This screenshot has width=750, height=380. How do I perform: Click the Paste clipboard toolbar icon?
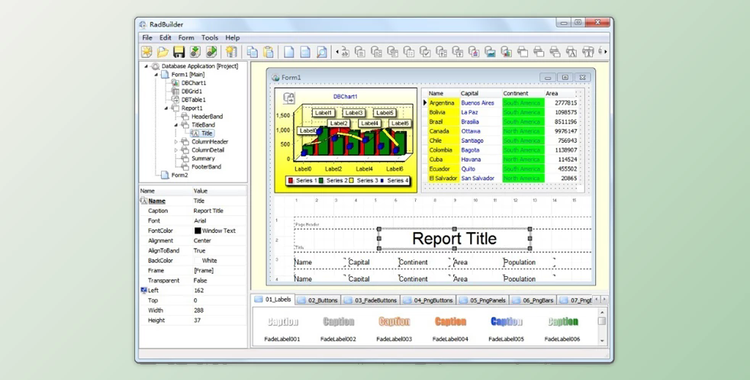pyautogui.click(x=268, y=52)
